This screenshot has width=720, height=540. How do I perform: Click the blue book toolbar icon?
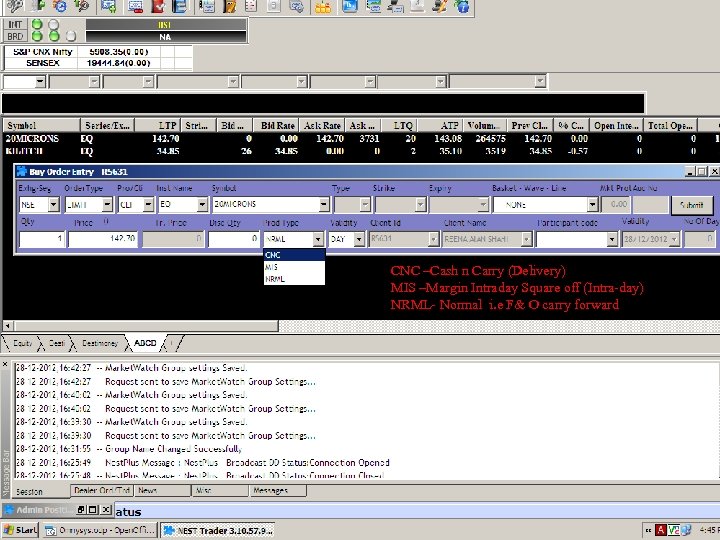[180, 6]
